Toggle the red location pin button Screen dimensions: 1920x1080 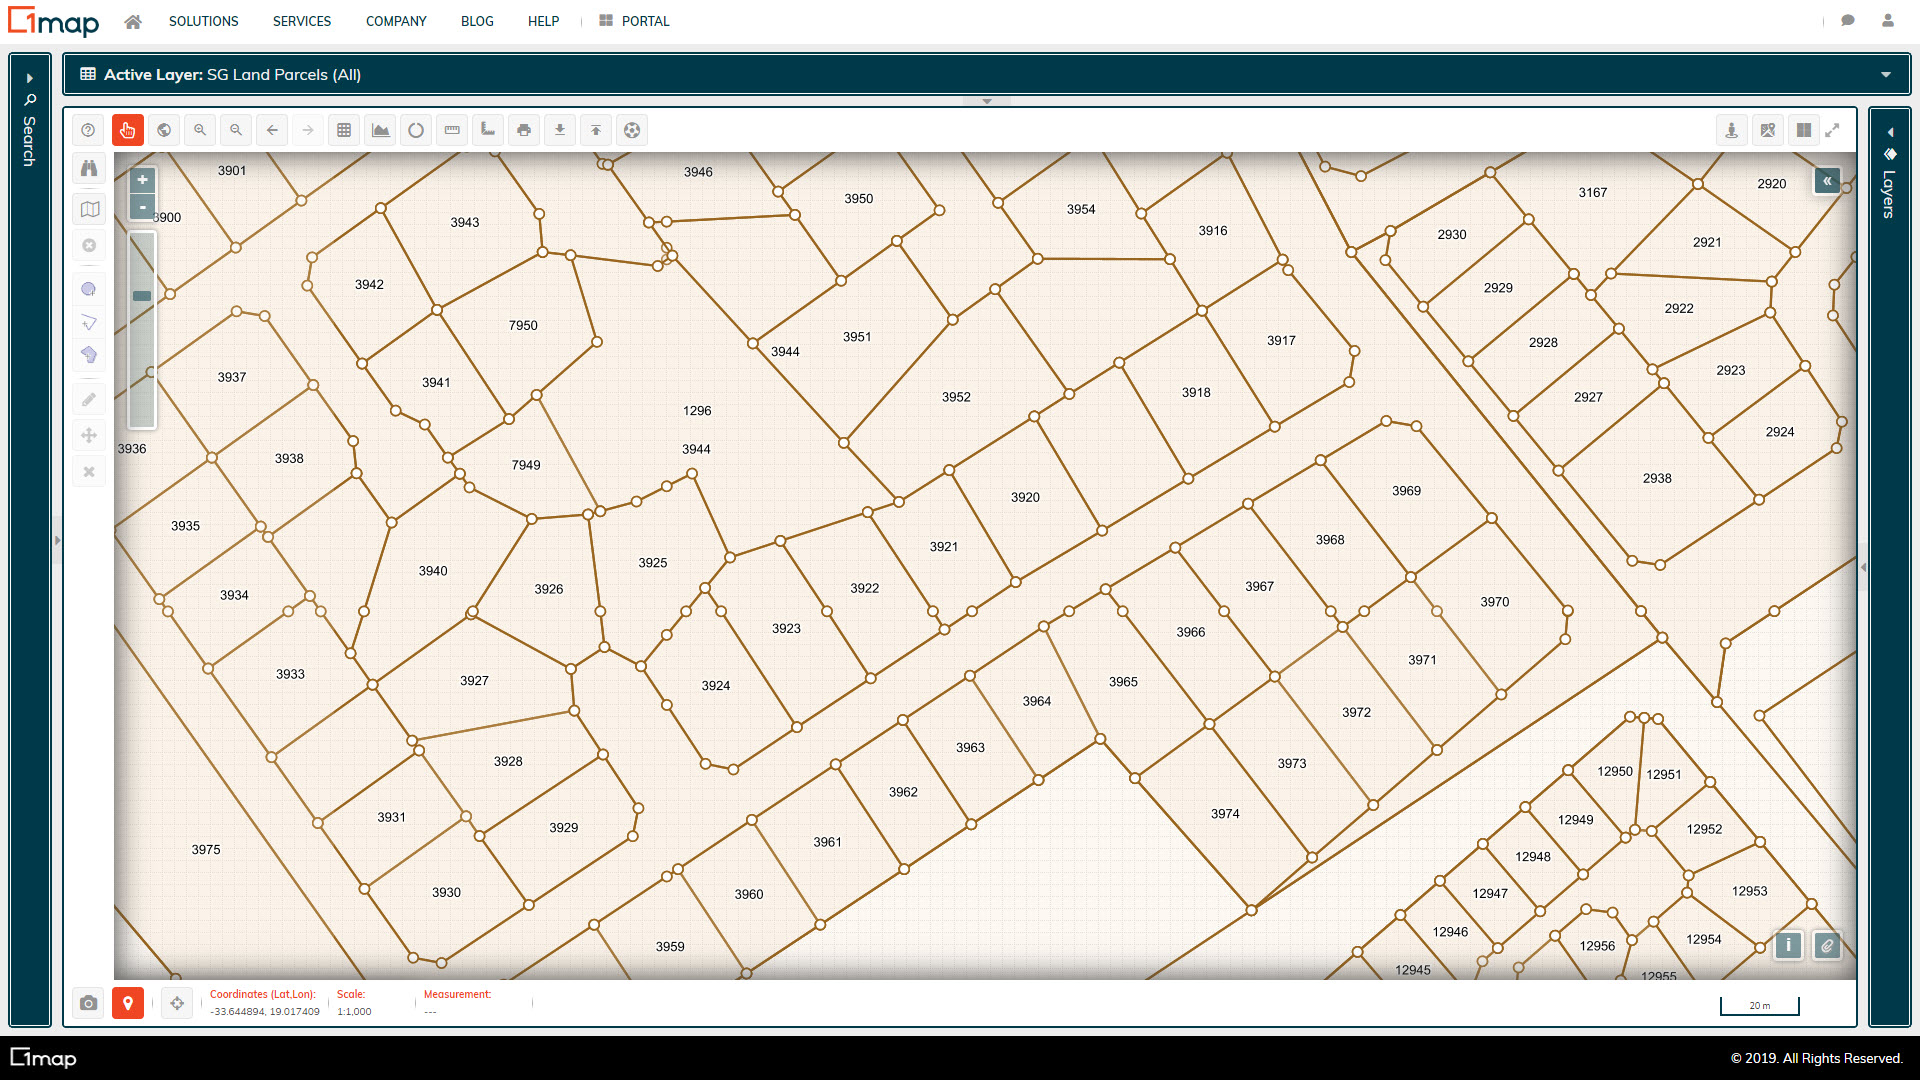click(128, 1003)
